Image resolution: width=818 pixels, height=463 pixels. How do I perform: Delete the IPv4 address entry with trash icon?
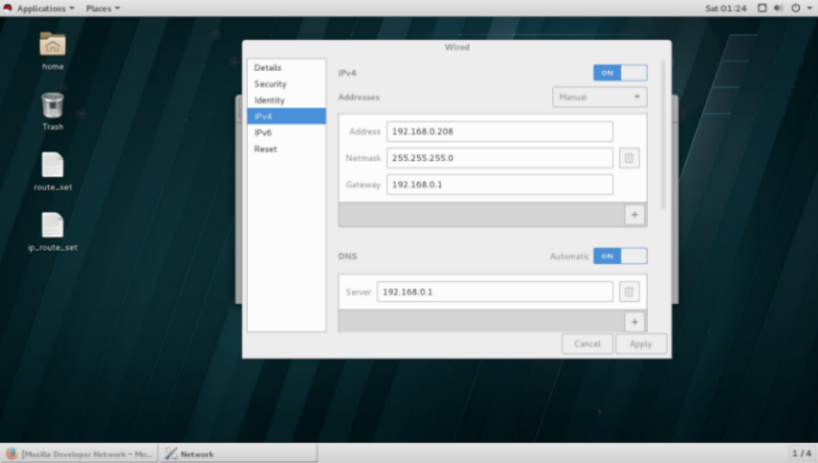point(629,158)
